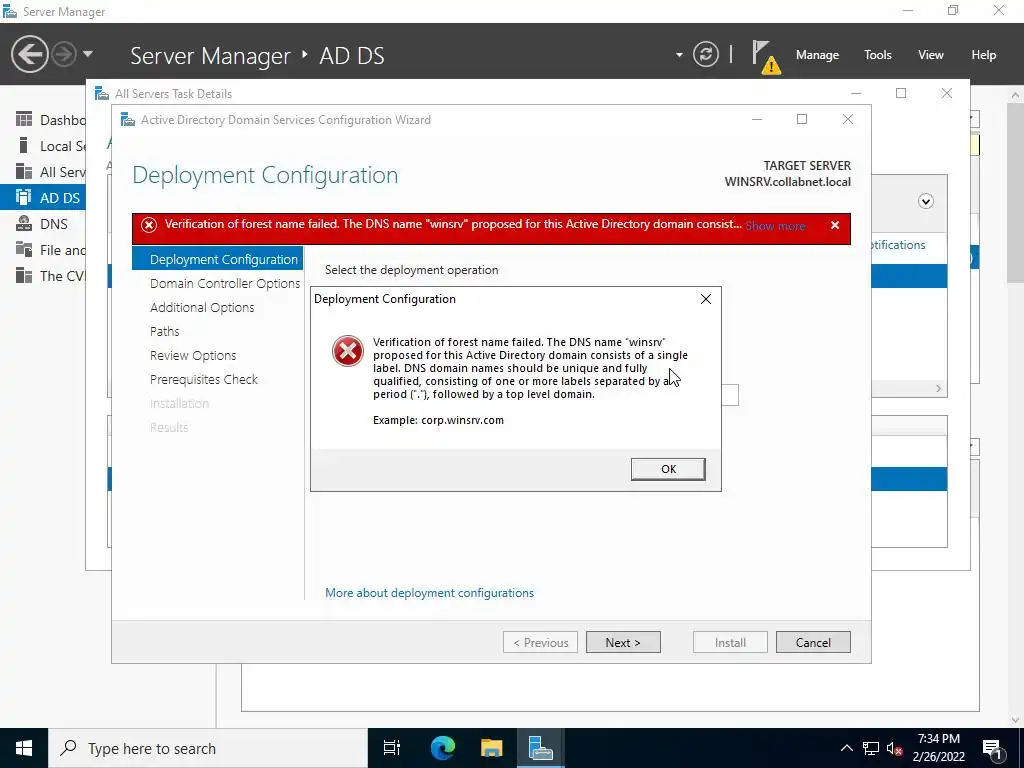Go back using Server Manager back arrow

tap(29, 54)
